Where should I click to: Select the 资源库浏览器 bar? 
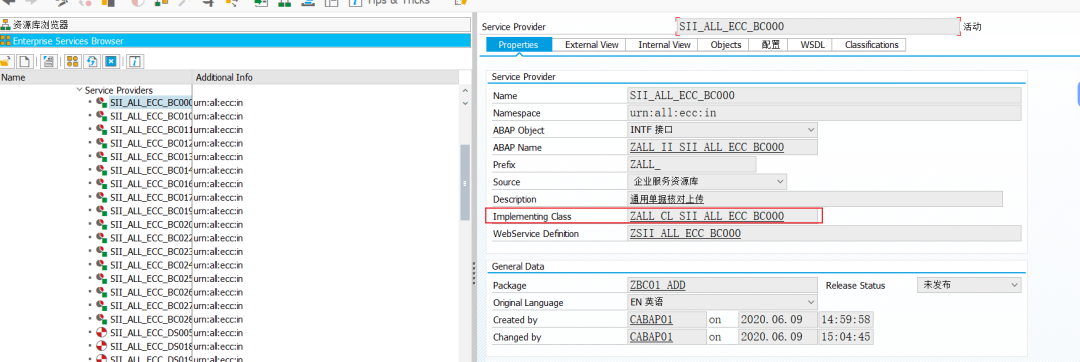[235, 25]
